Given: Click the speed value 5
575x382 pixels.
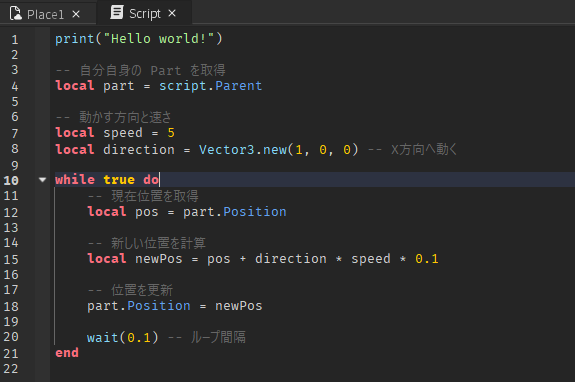Looking at the screenshot, I should point(171,133).
